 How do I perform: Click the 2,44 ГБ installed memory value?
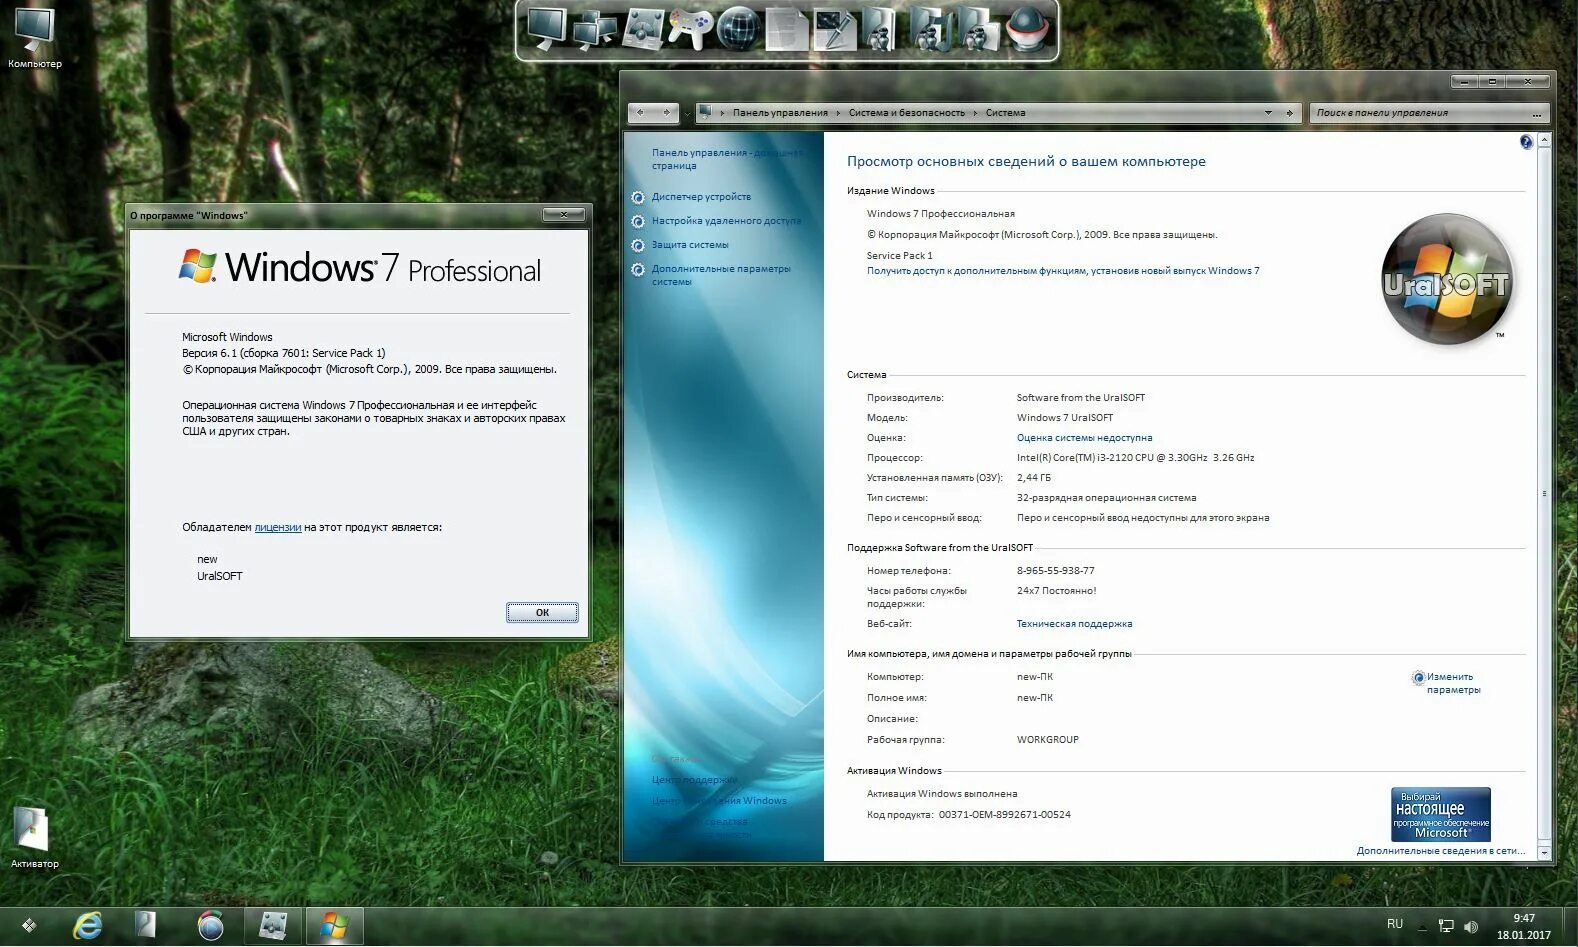coord(1033,478)
